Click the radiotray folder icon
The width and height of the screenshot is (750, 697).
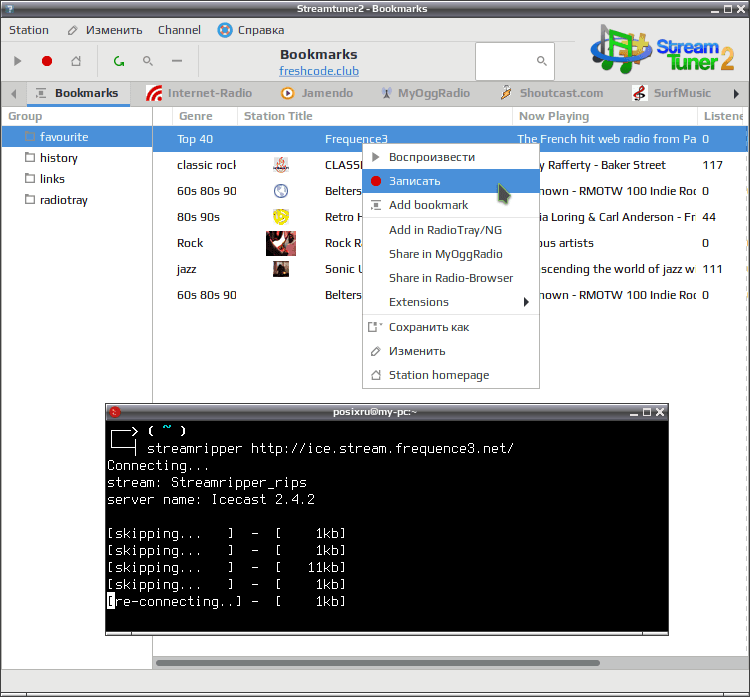(x=30, y=199)
